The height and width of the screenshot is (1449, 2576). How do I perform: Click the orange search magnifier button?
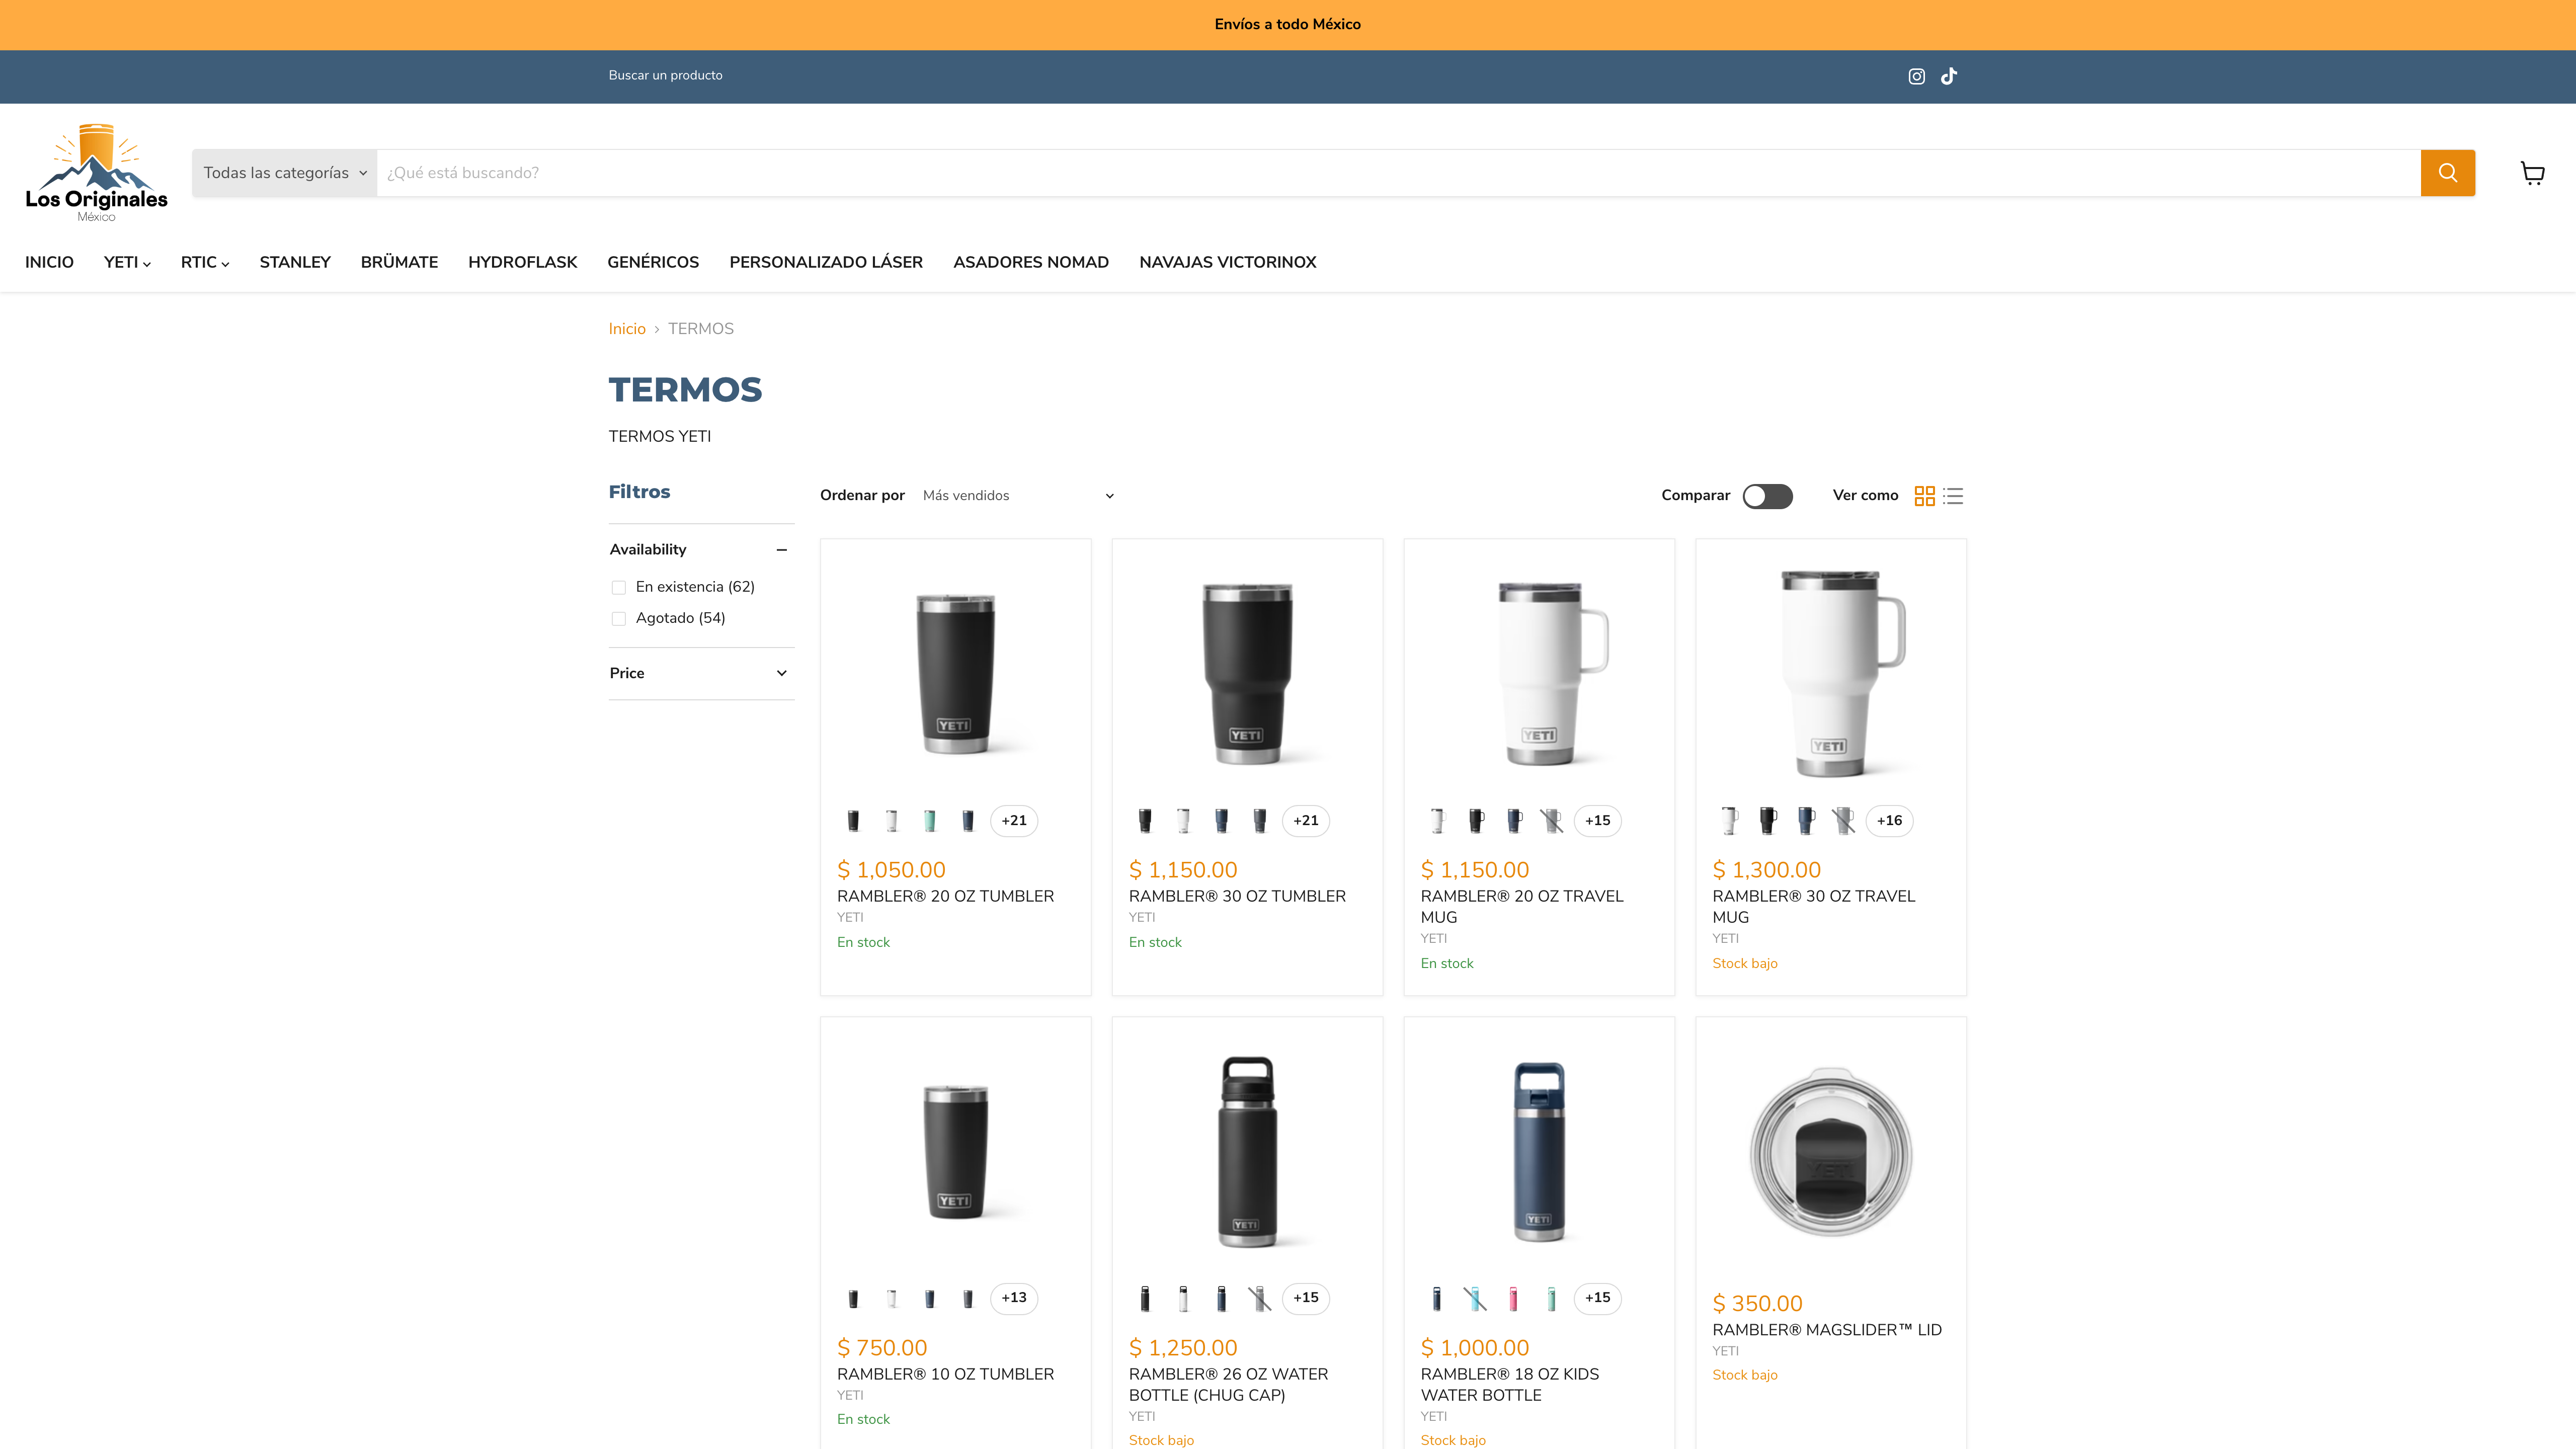coord(2447,173)
